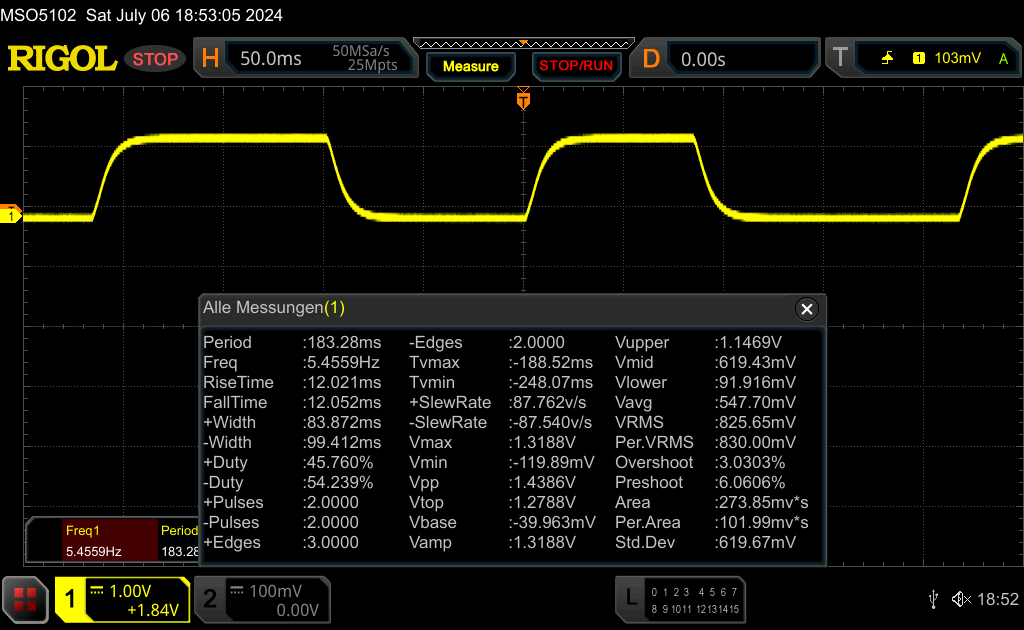
Task: Open the function navigation grid icon
Action: (25, 599)
